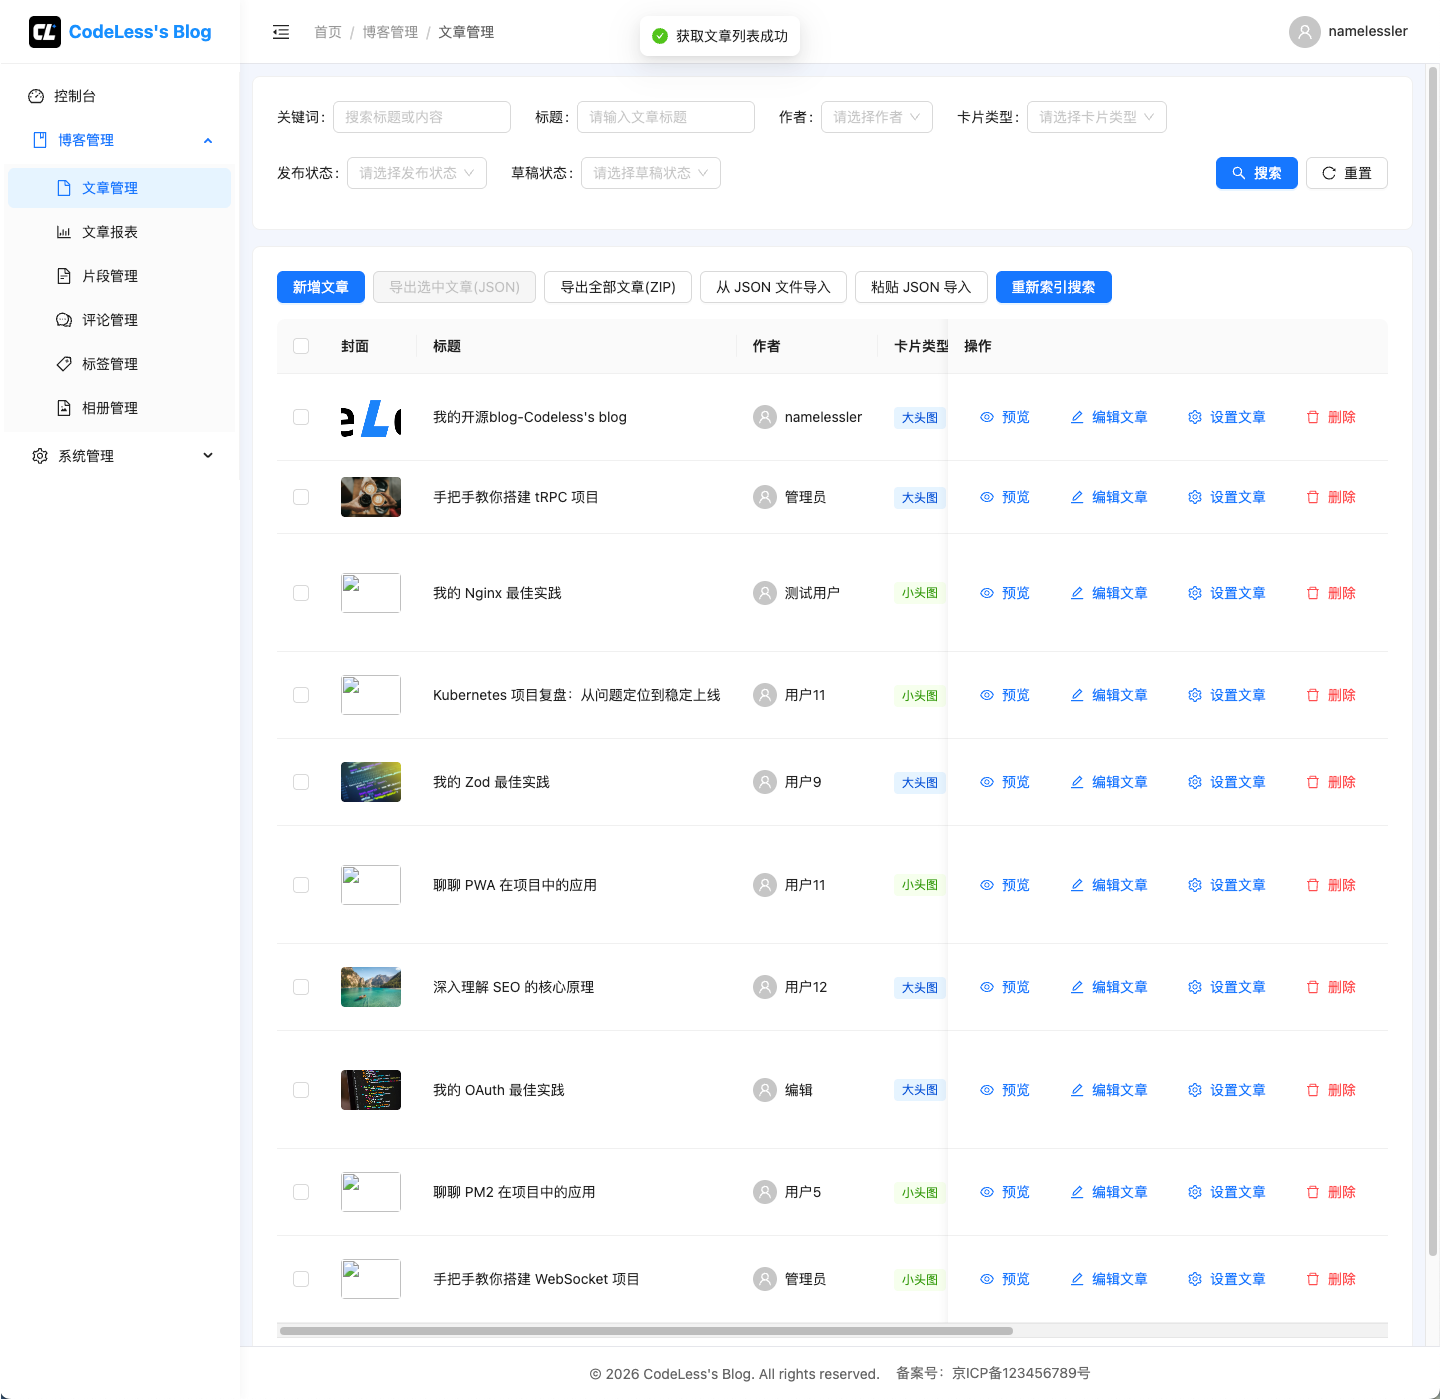This screenshot has width=1440, height=1399.
Task: Click the 系统管理 gear icon
Action: 40,456
